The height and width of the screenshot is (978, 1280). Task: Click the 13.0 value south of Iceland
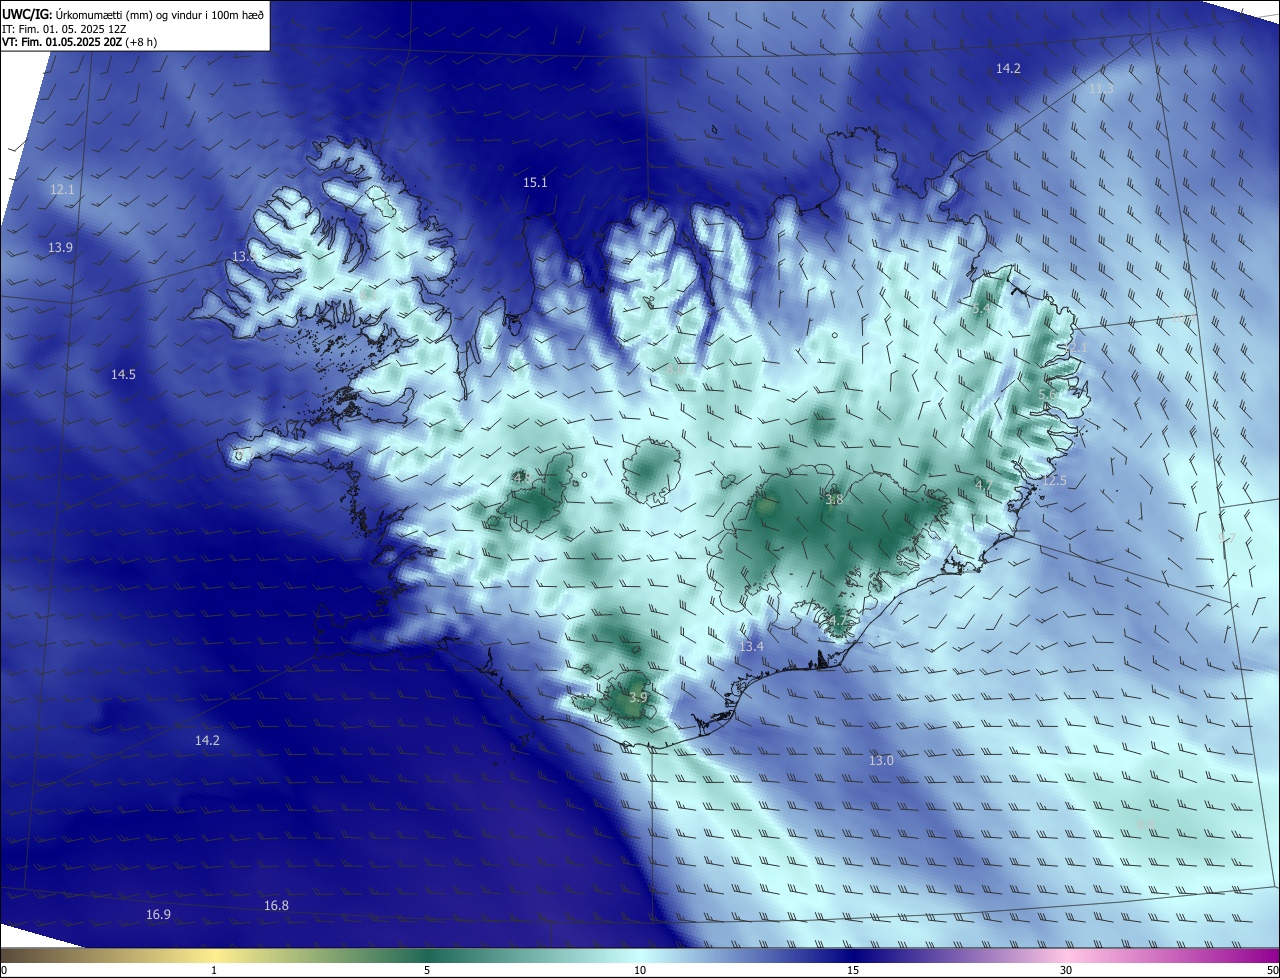pos(881,761)
